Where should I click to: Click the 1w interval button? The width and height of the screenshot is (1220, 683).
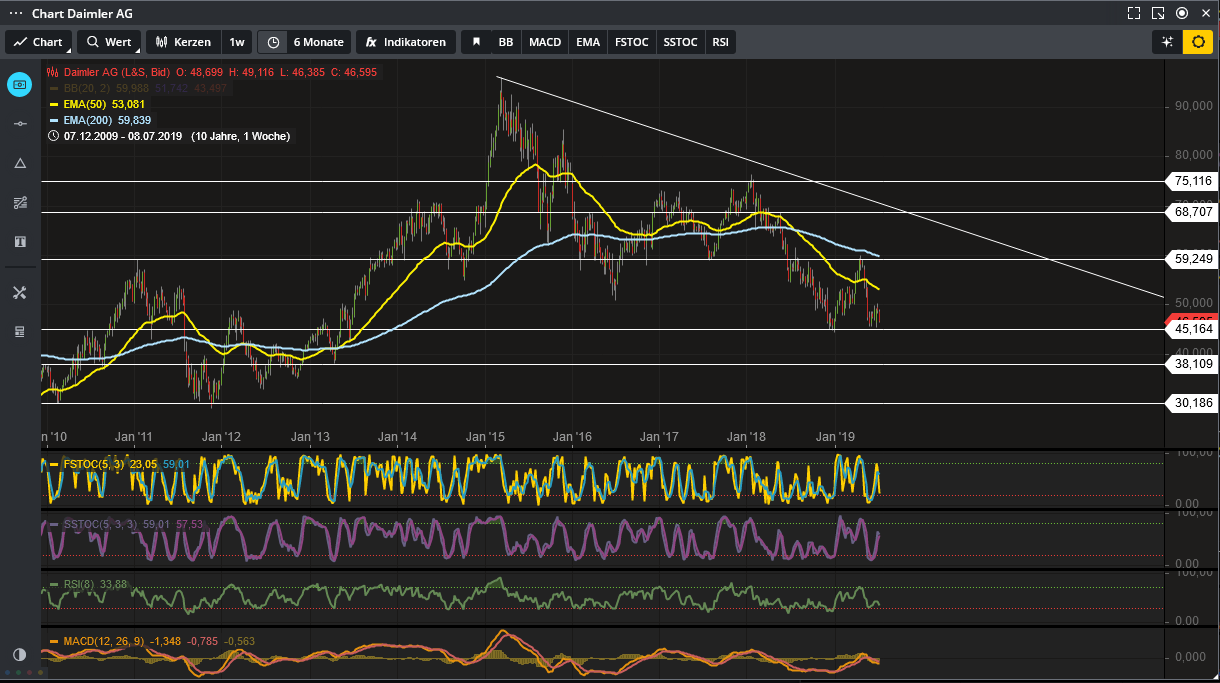[x=237, y=42]
